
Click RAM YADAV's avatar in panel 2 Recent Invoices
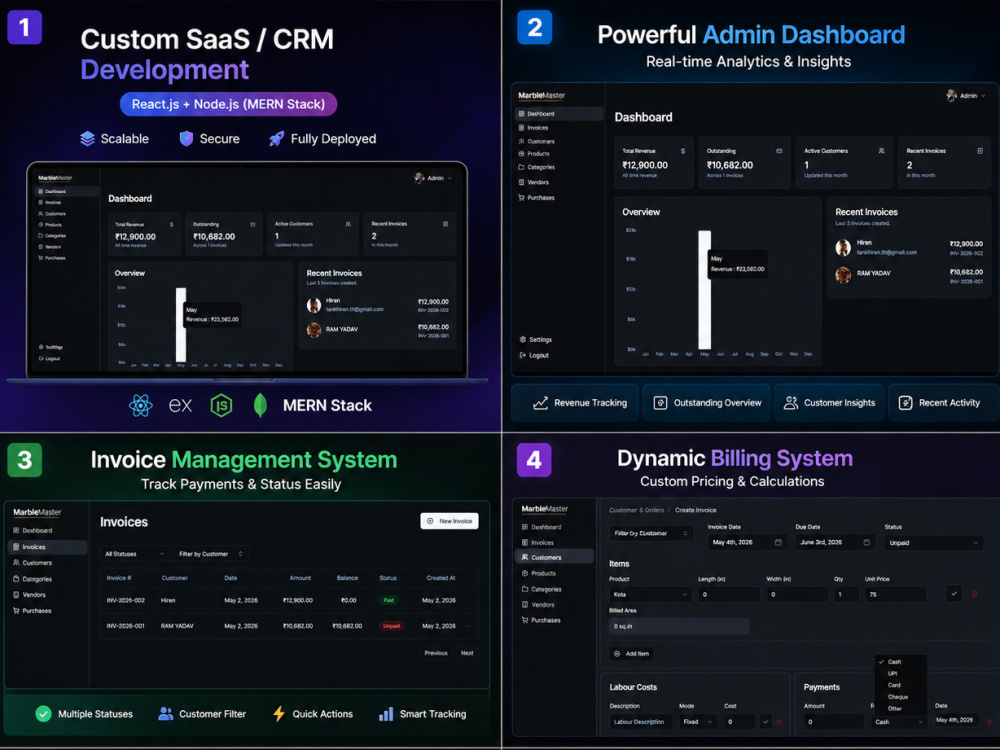pyautogui.click(x=843, y=275)
